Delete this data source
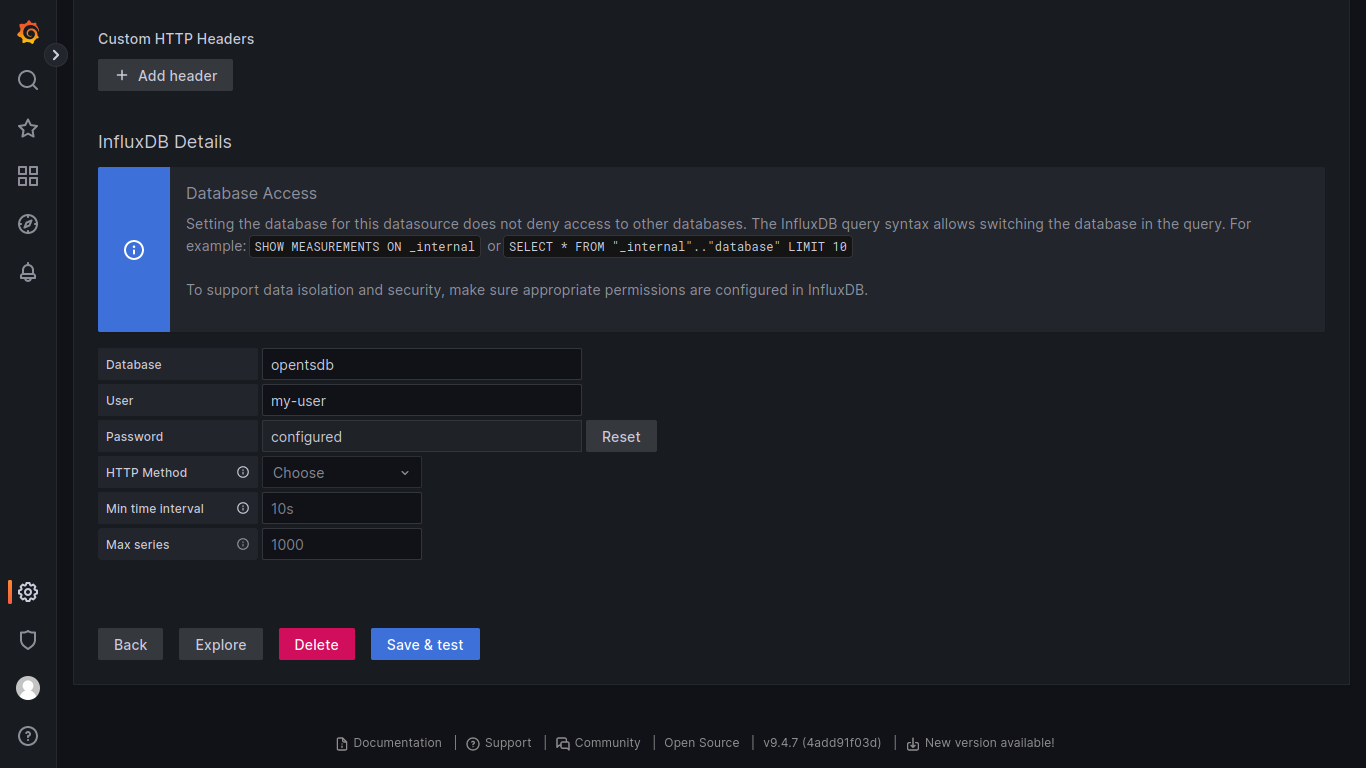 (x=316, y=645)
